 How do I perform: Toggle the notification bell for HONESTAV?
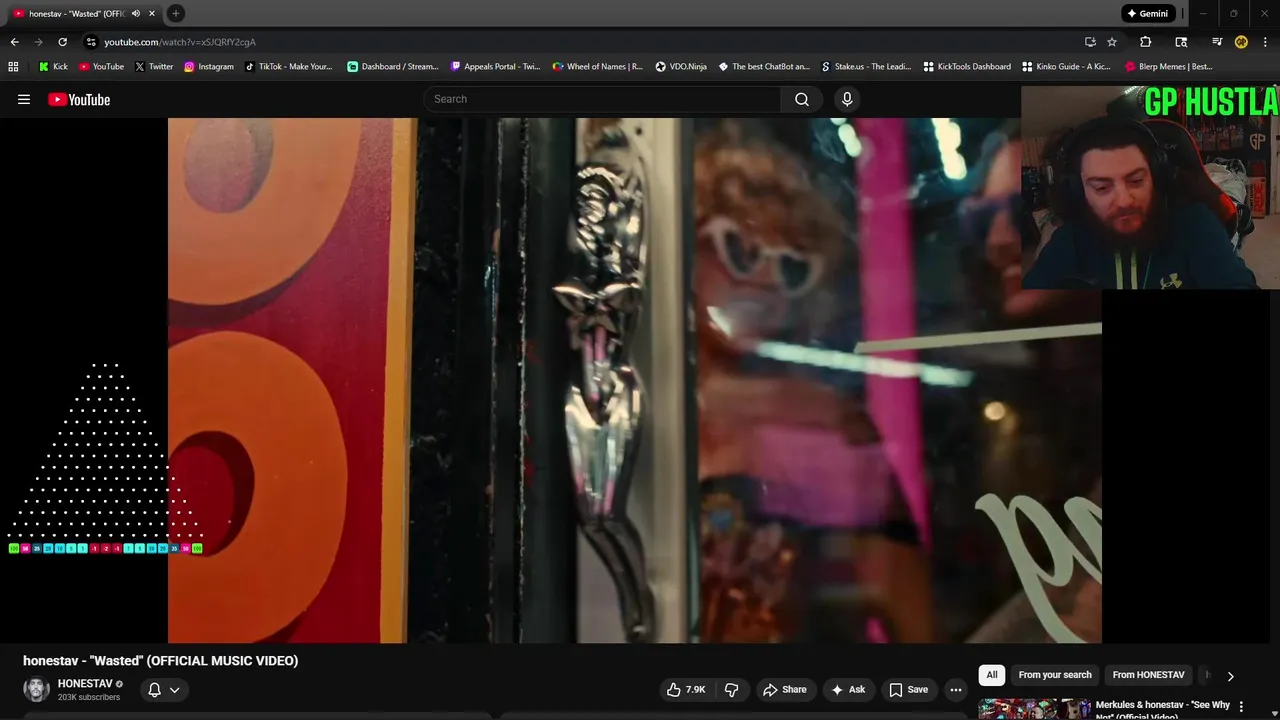[155, 689]
